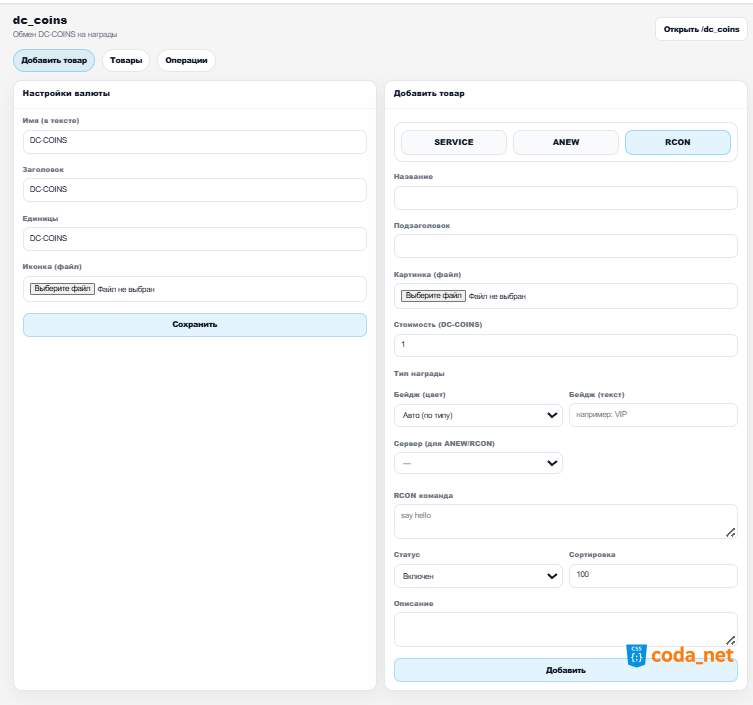The image size is (753, 705).
Task: Submit the product with Добавить button
Action: pos(566,670)
